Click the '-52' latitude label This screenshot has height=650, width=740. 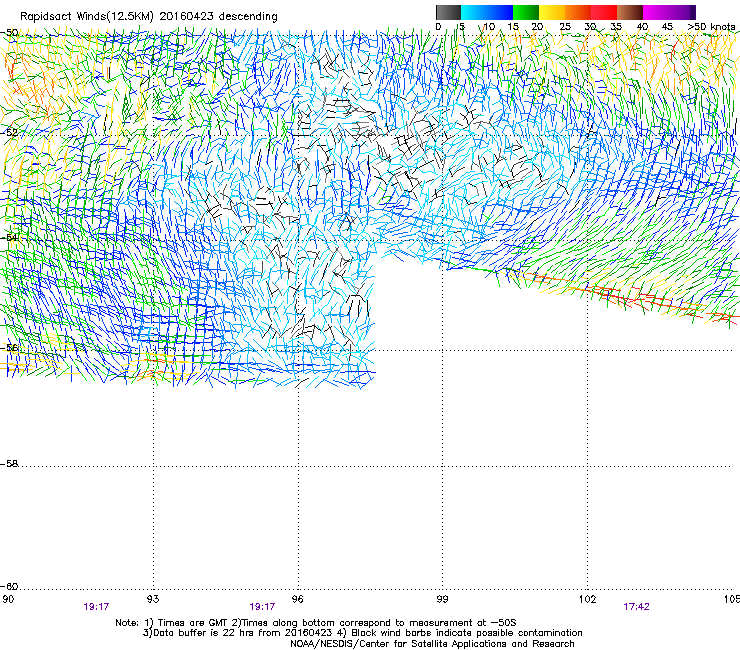[9, 133]
